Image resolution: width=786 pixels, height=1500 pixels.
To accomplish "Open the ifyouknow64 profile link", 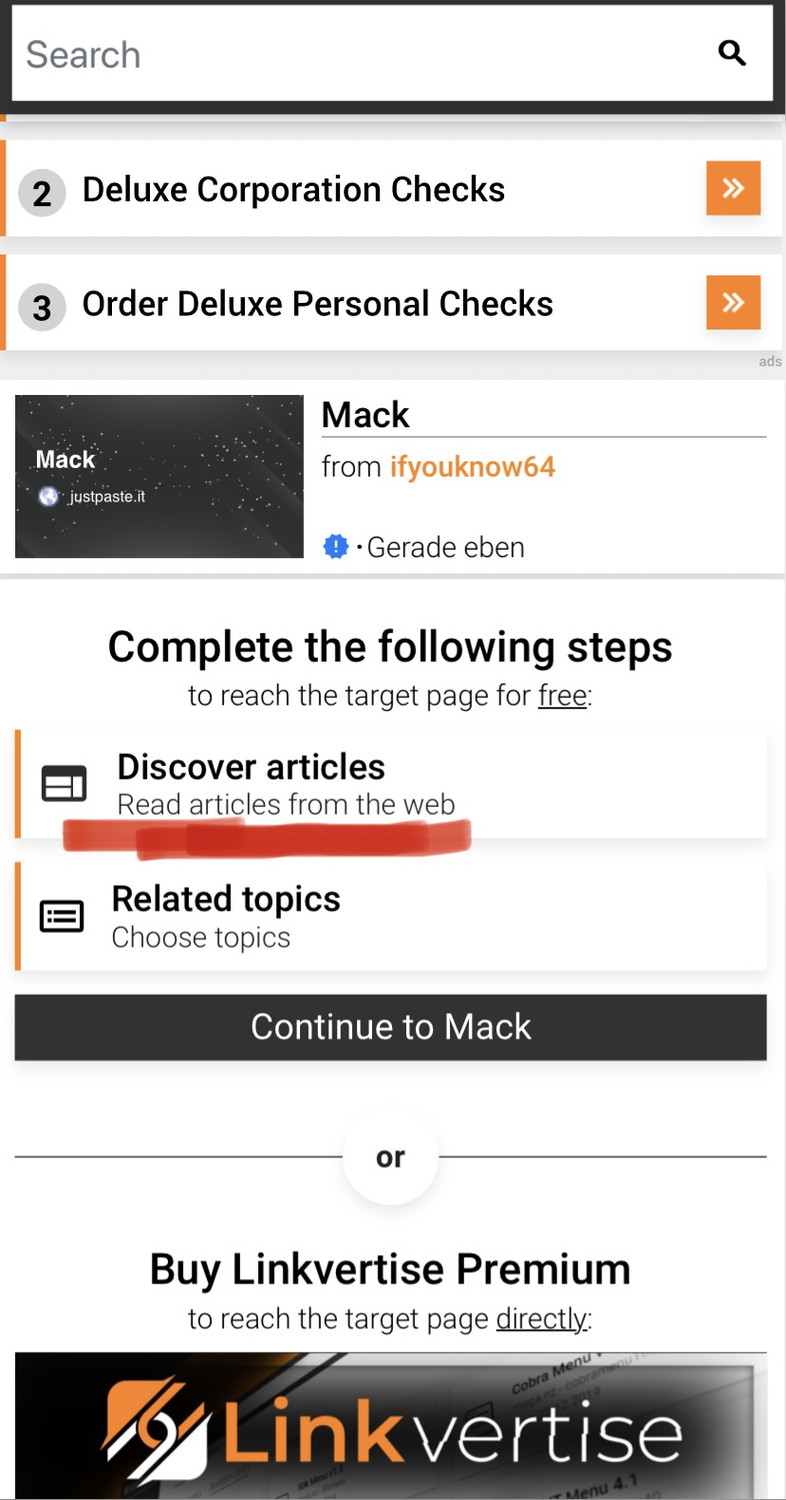I will [472, 466].
